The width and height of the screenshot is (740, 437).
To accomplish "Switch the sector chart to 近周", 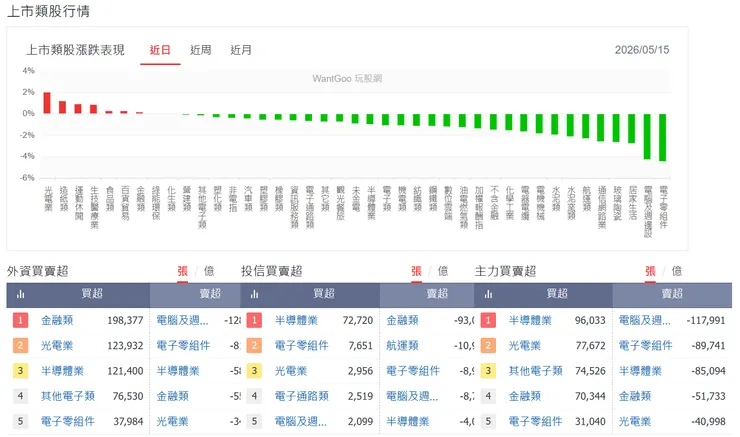I will (x=201, y=50).
